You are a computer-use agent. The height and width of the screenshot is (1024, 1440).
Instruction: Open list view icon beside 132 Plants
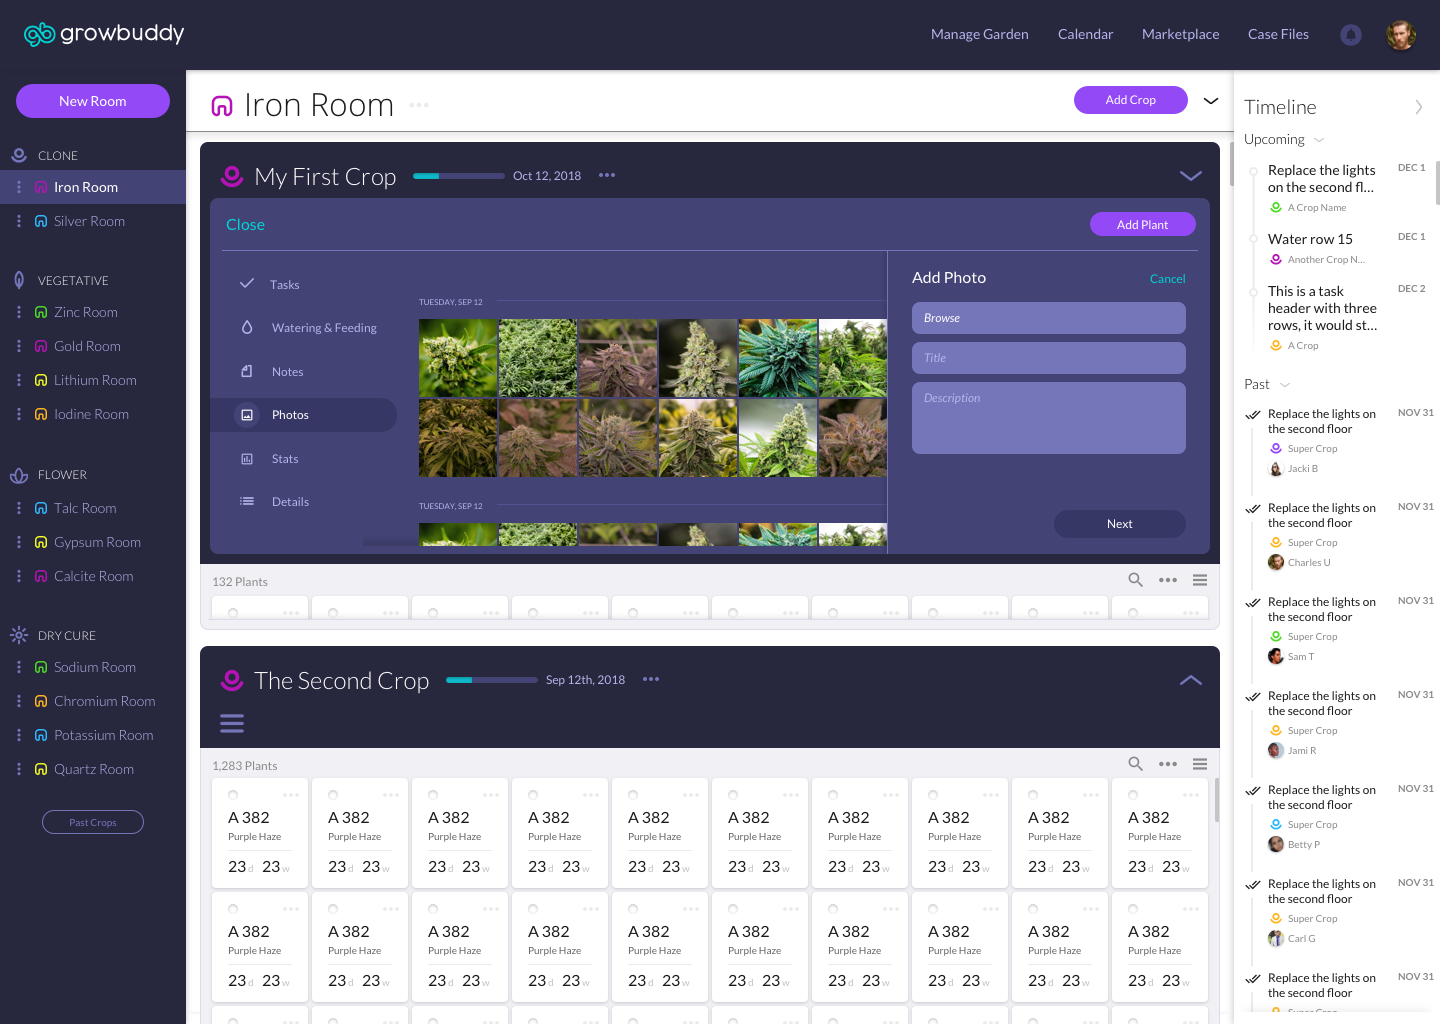click(1200, 580)
